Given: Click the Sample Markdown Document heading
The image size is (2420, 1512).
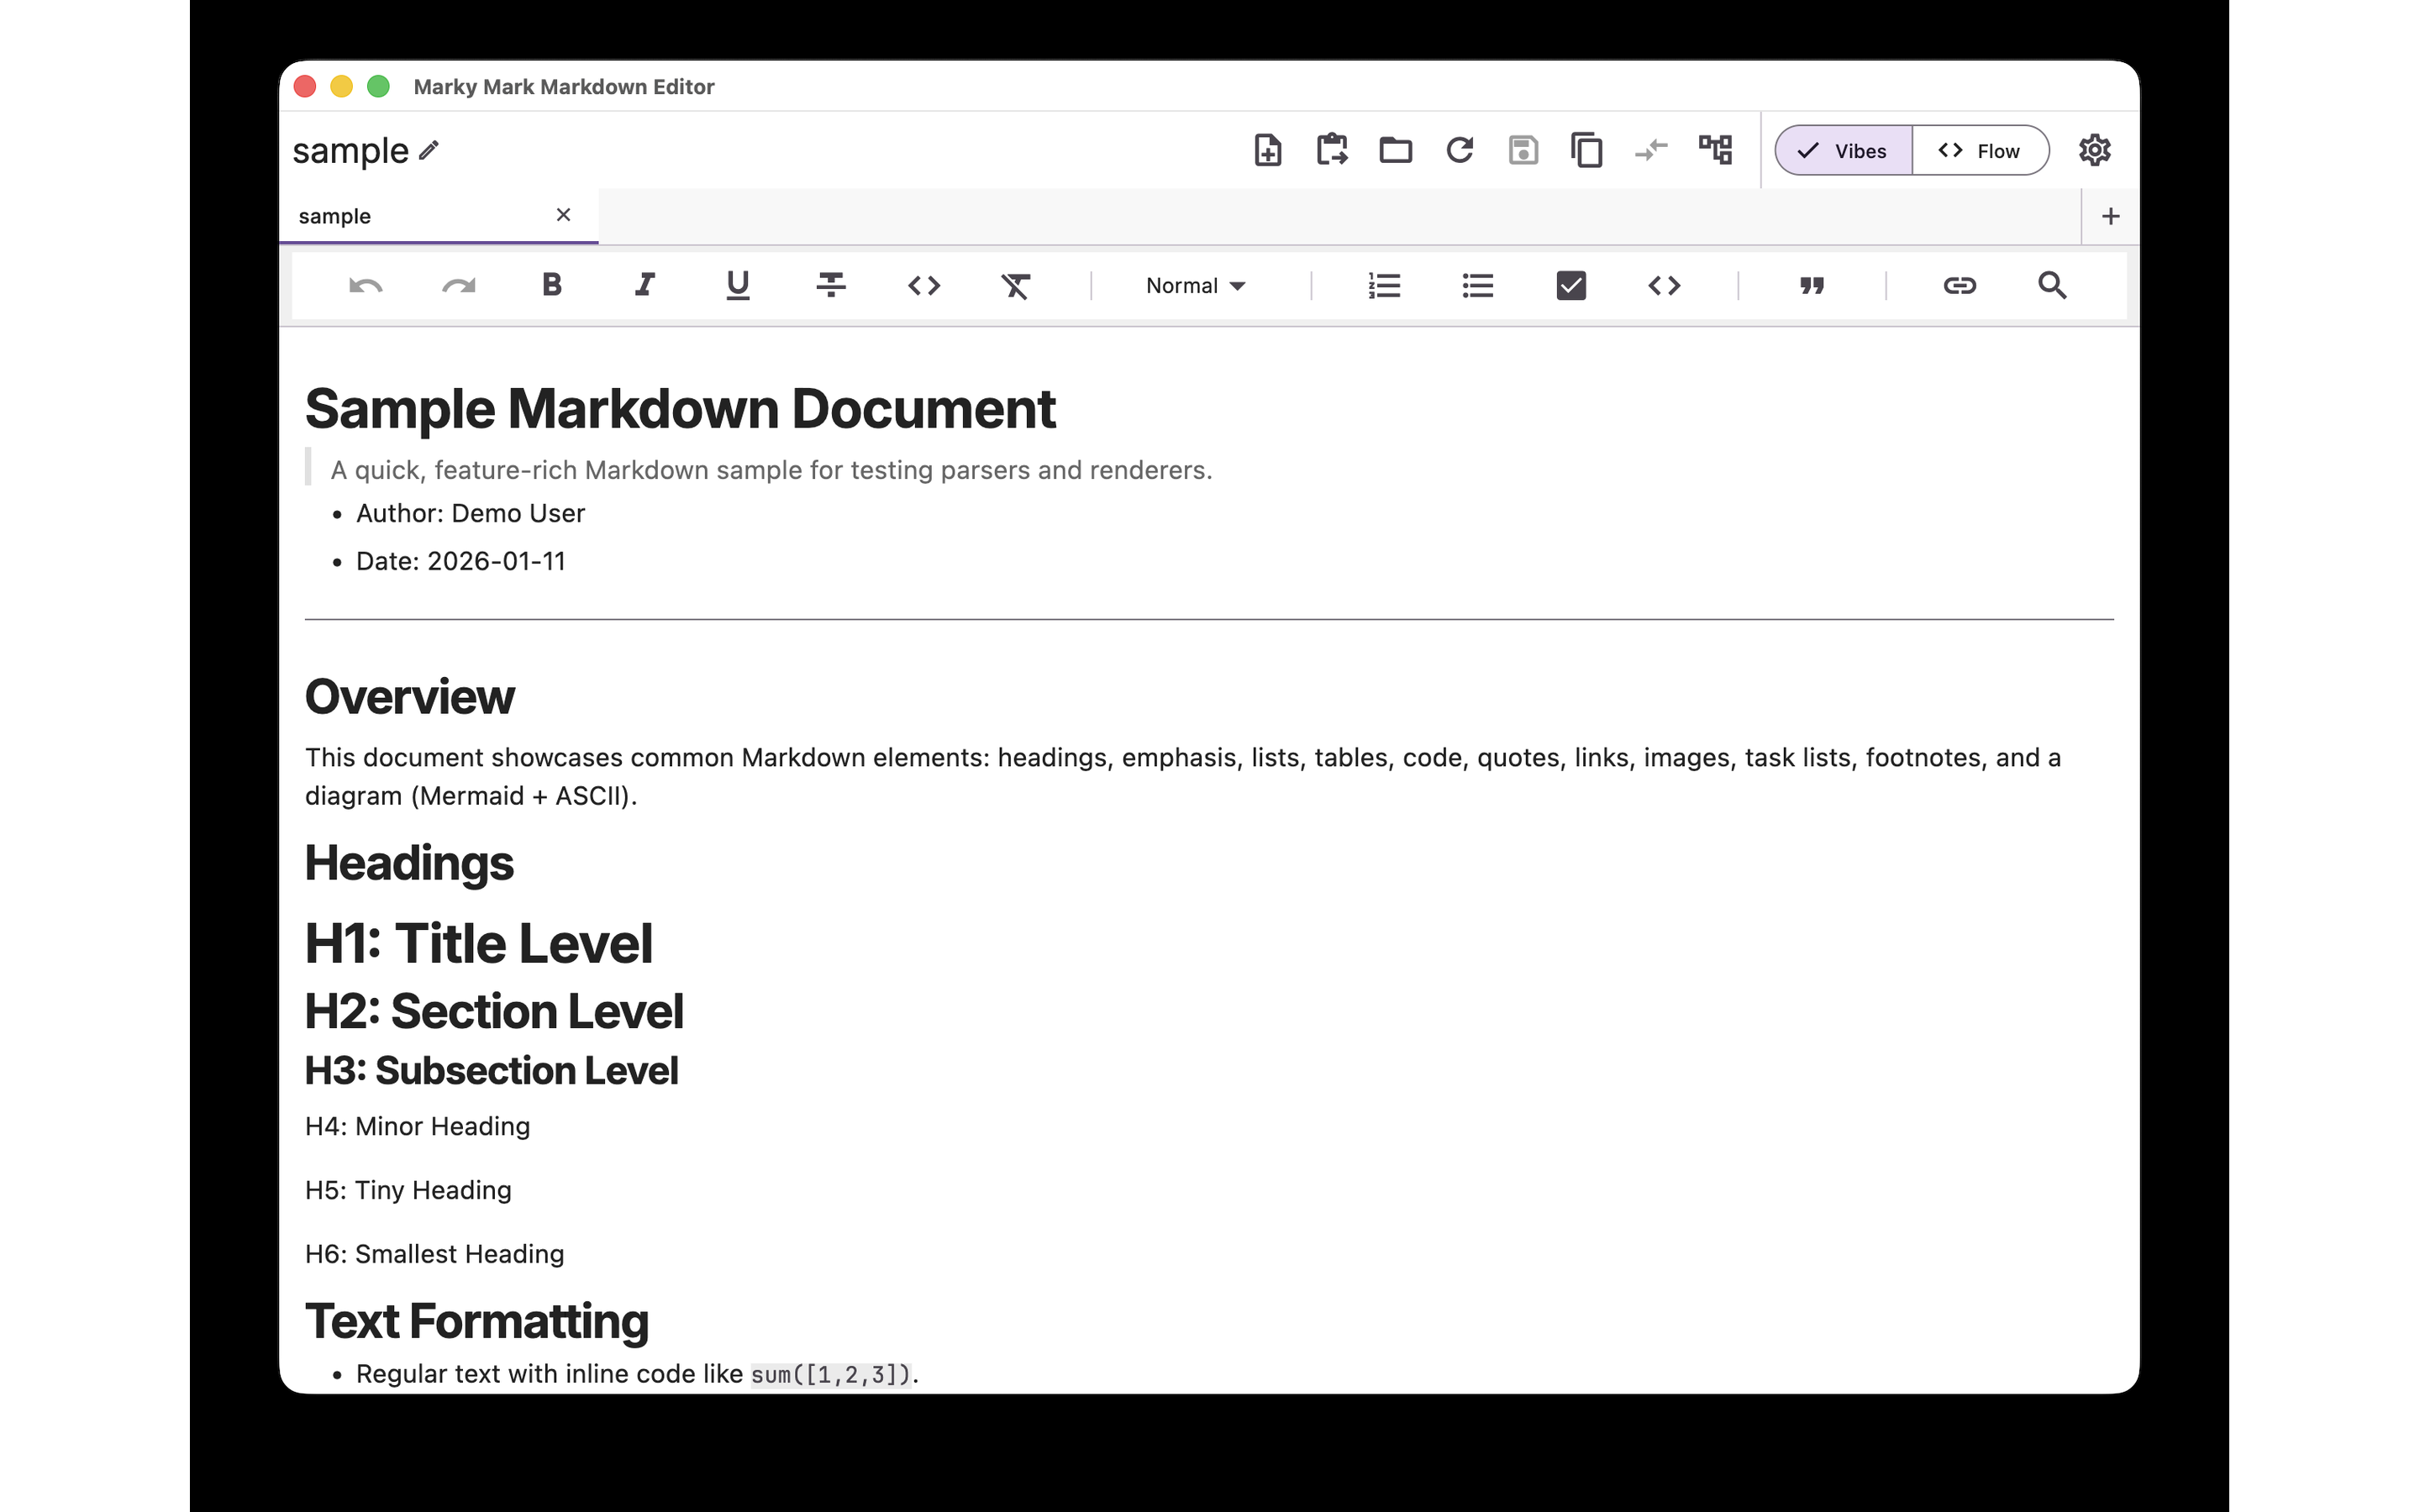Looking at the screenshot, I should (x=680, y=409).
